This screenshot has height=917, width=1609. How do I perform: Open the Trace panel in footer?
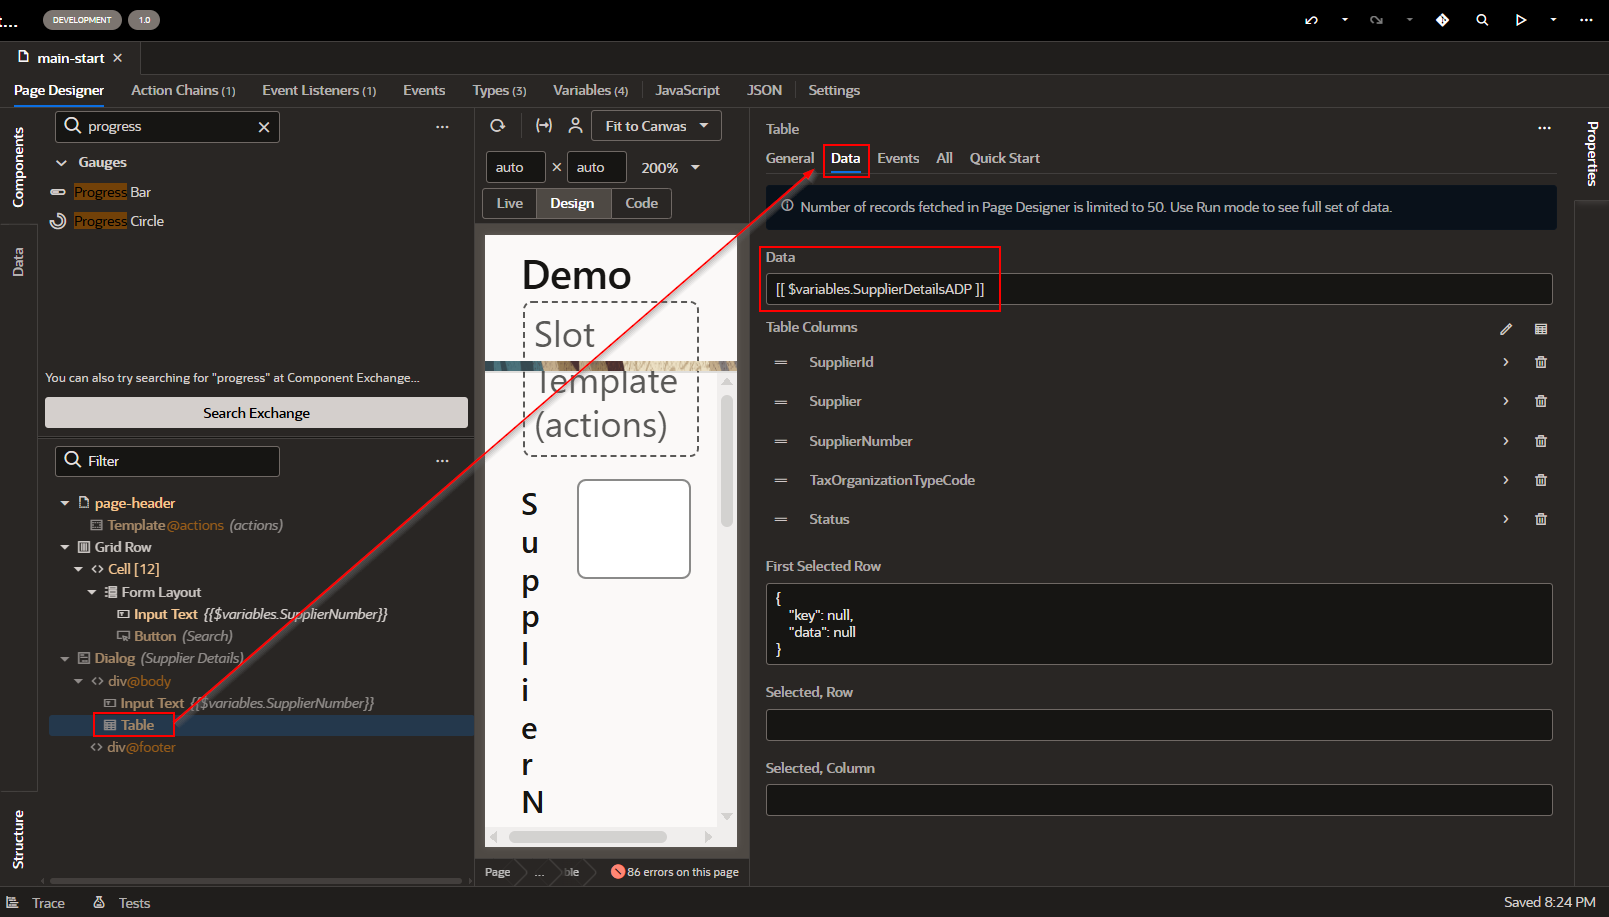pyautogui.click(x=36, y=903)
